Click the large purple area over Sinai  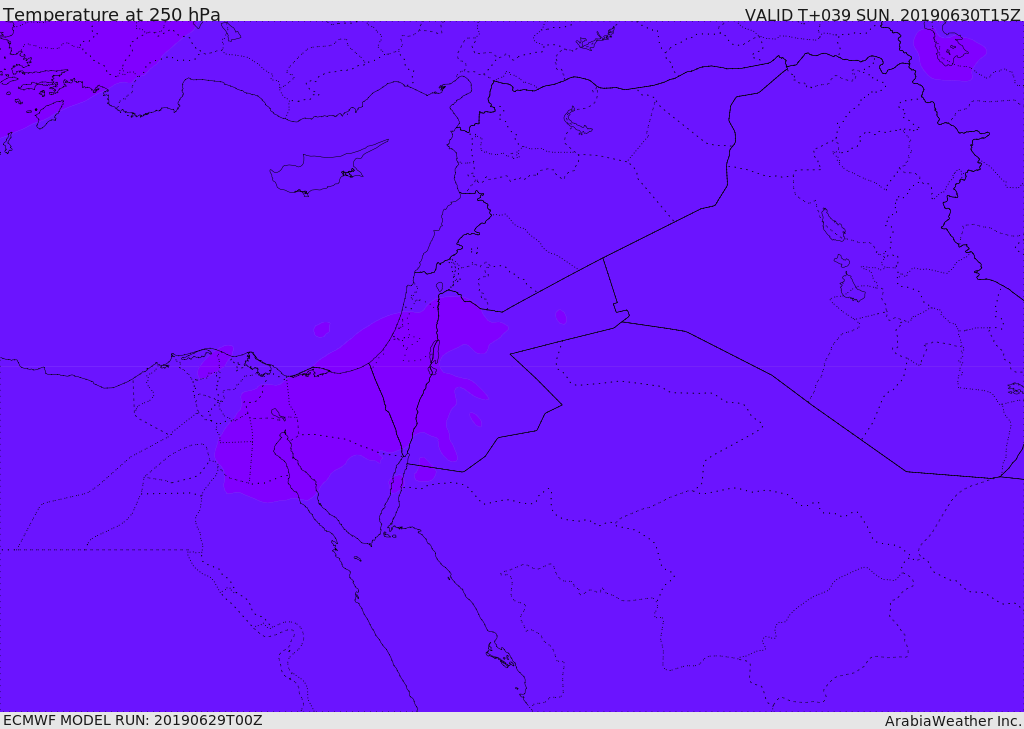point(330,420)
